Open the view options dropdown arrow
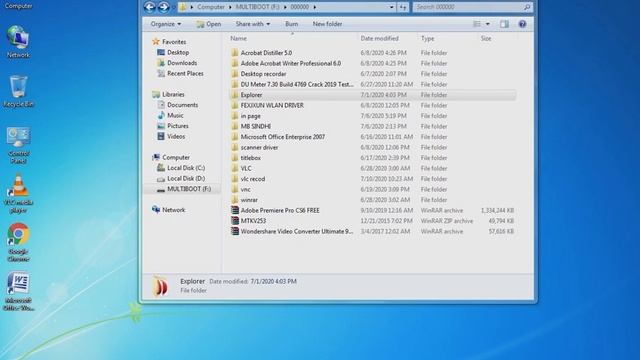640x360 pixels. click(487, 24)
